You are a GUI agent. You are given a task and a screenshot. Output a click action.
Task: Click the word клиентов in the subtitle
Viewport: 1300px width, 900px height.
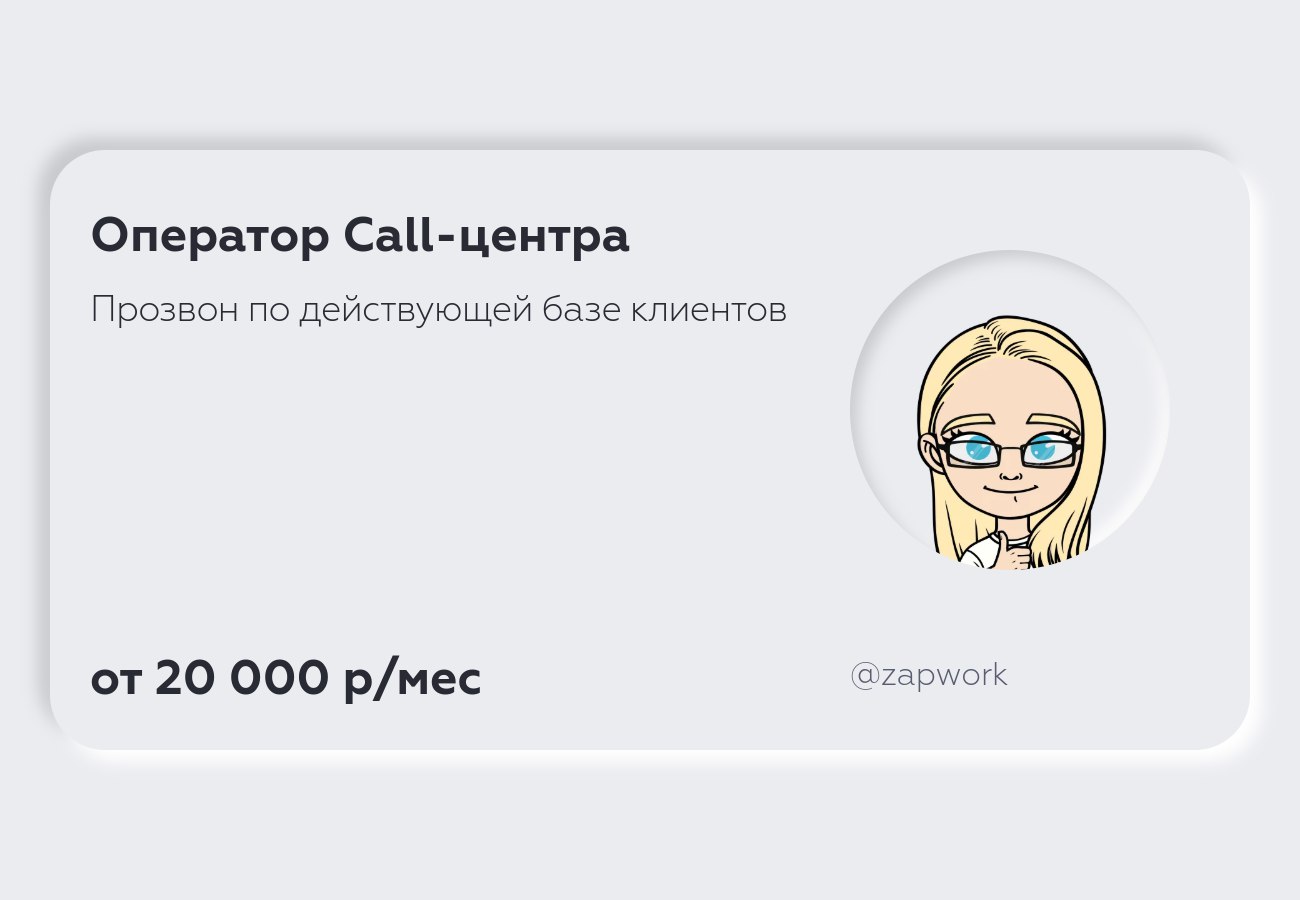[709, 311]
